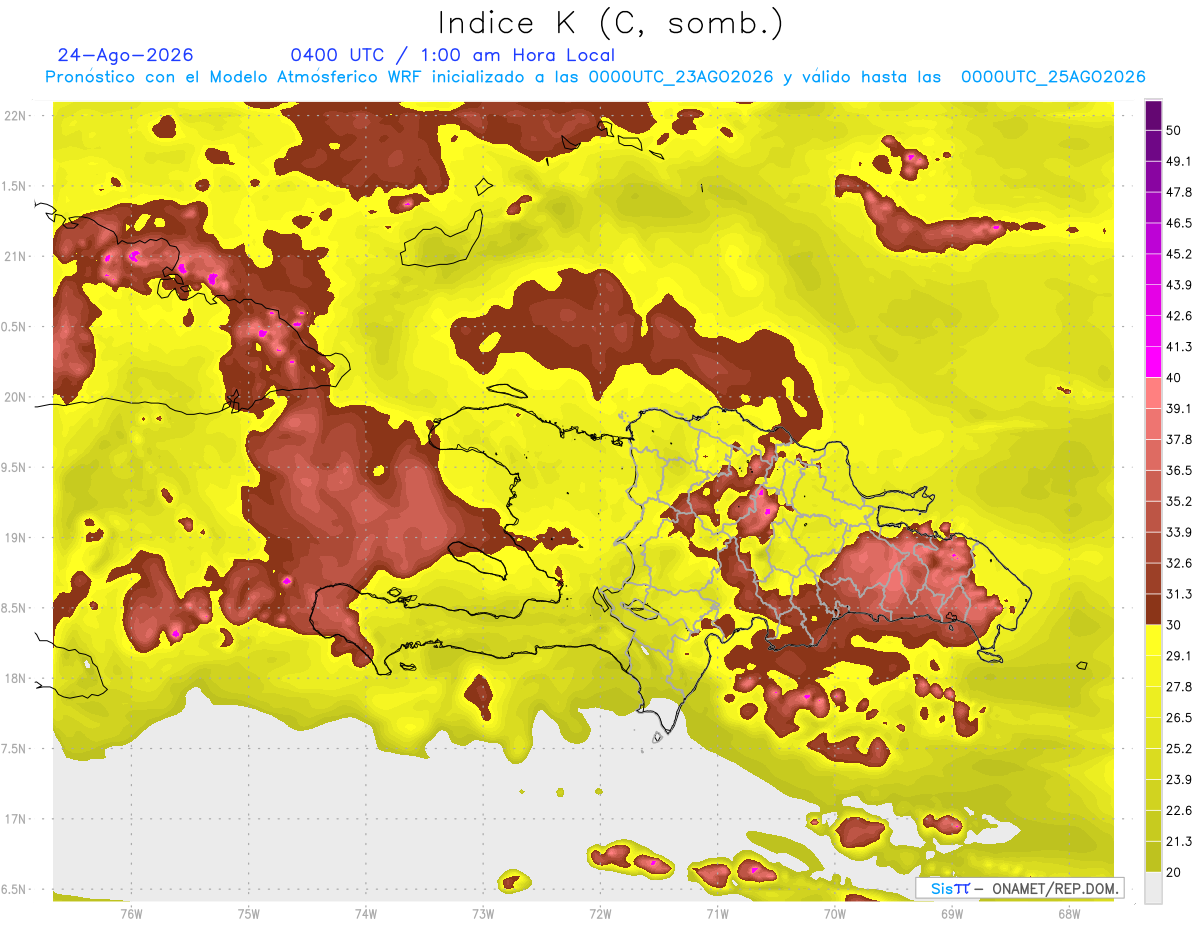This screenshot has height=927, width=1200.
Task: Click the colorbar value "33.9"
Action: [x=1179, y=532]
